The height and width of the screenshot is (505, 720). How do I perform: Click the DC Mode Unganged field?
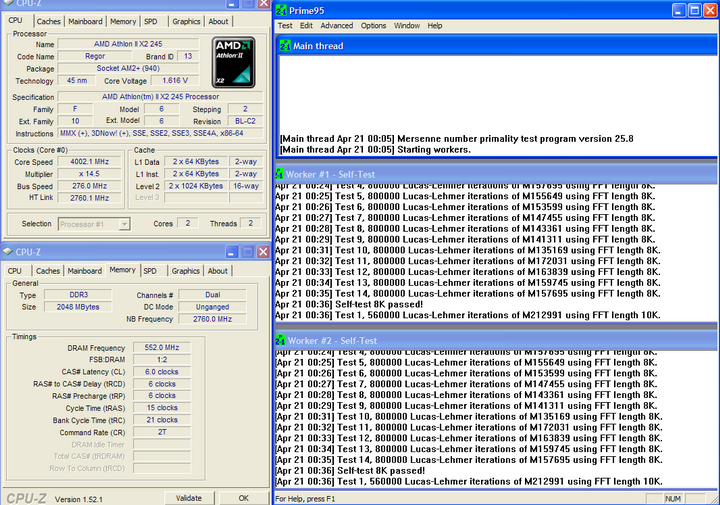(x=212, y=307)
